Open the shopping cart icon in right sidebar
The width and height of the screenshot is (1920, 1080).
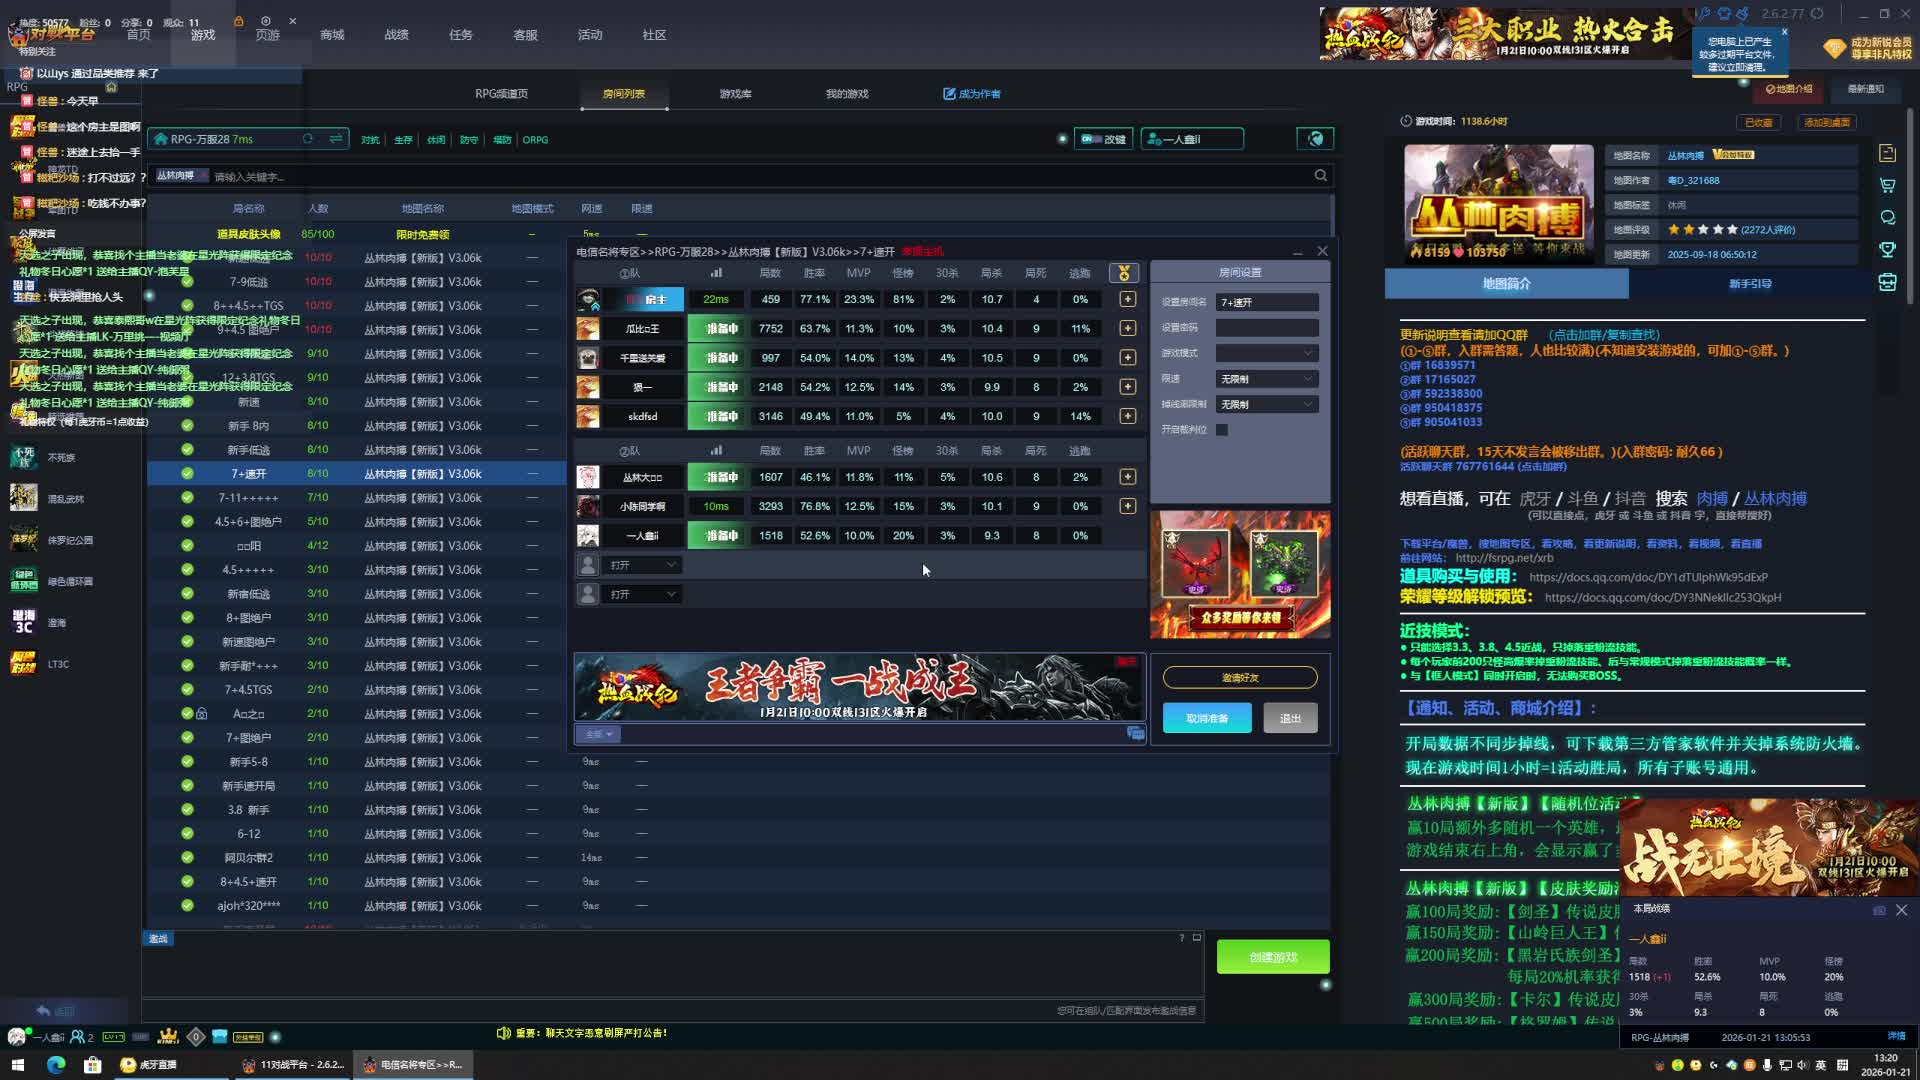tap(1887, 186)
